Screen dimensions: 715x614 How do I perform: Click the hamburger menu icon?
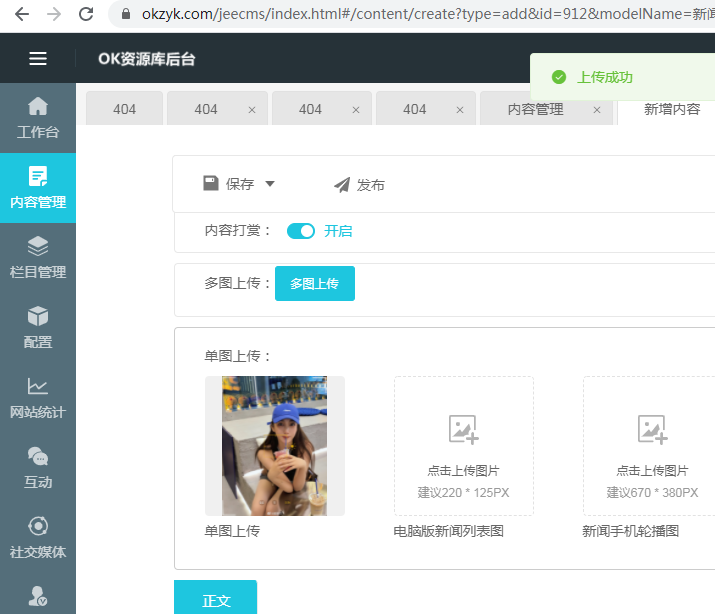pyautogui.click(x=38, y=59)
